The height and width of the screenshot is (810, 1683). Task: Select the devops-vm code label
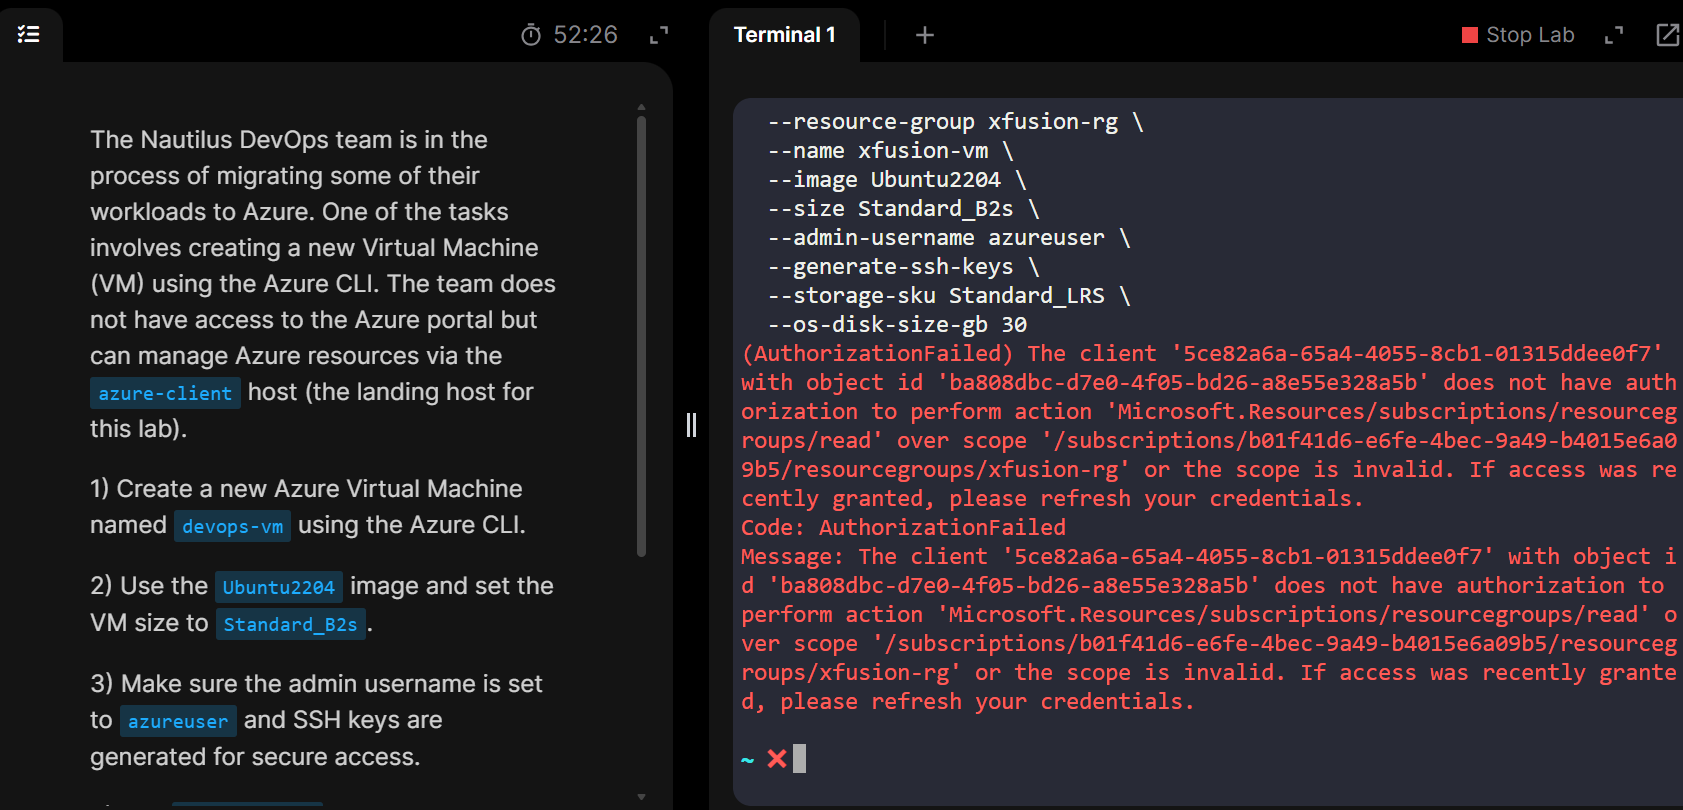point(232,526)
